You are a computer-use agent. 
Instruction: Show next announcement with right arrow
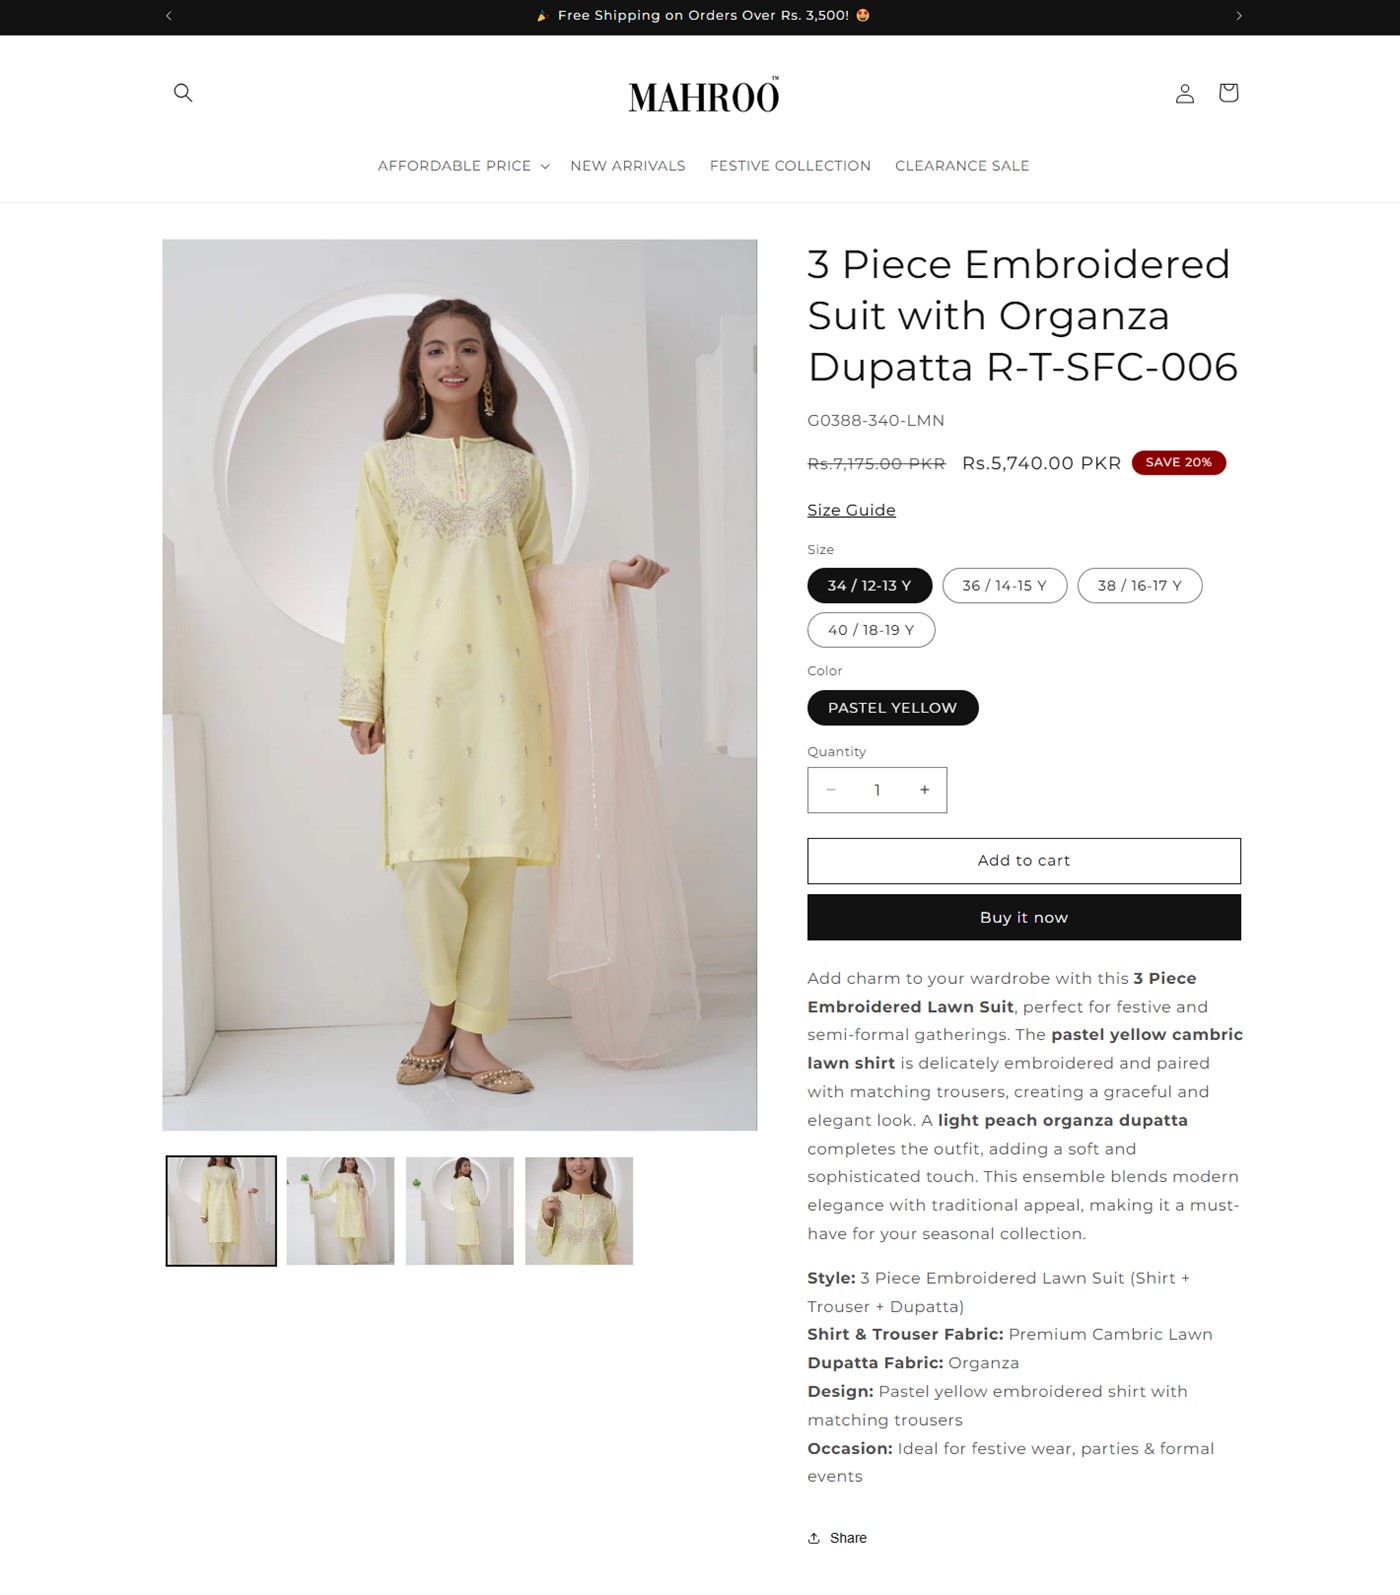[1239, 16]
